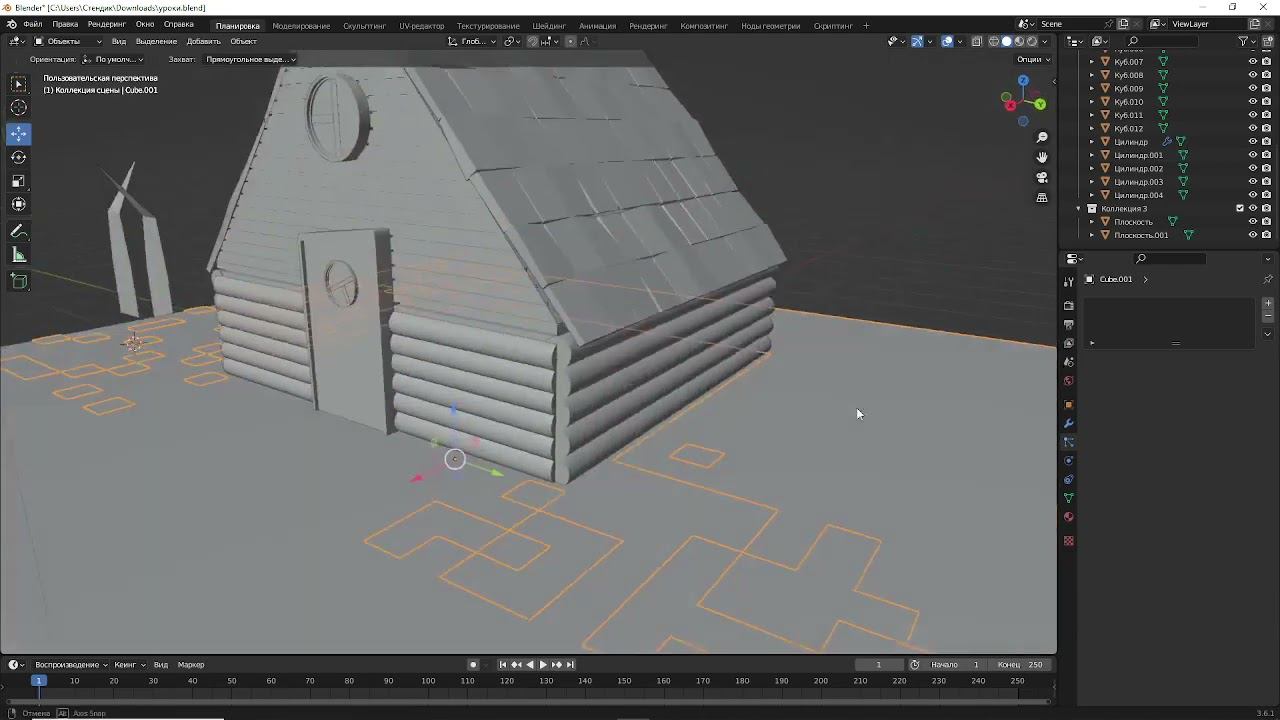The height and width of the screenshot is (720, 1280).
Task: Select the Add Cube tool
Action: (19, 281)
